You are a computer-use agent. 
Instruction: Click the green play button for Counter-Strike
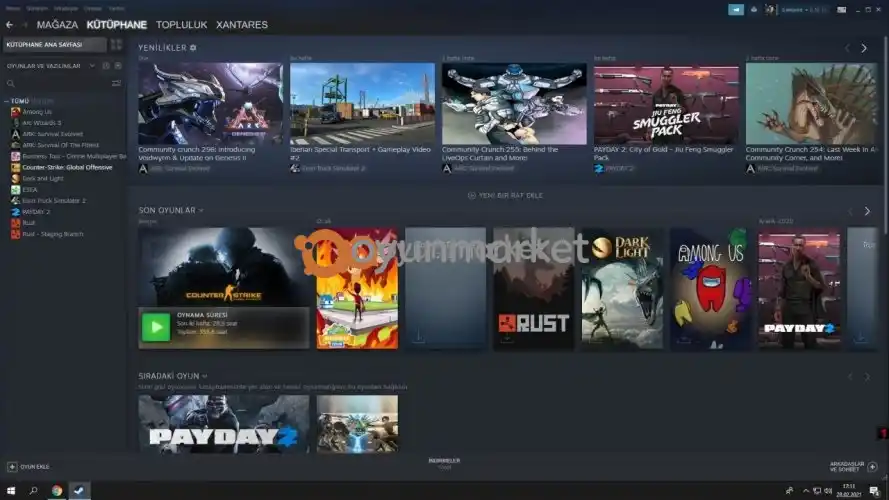click(x=155, y=326)
